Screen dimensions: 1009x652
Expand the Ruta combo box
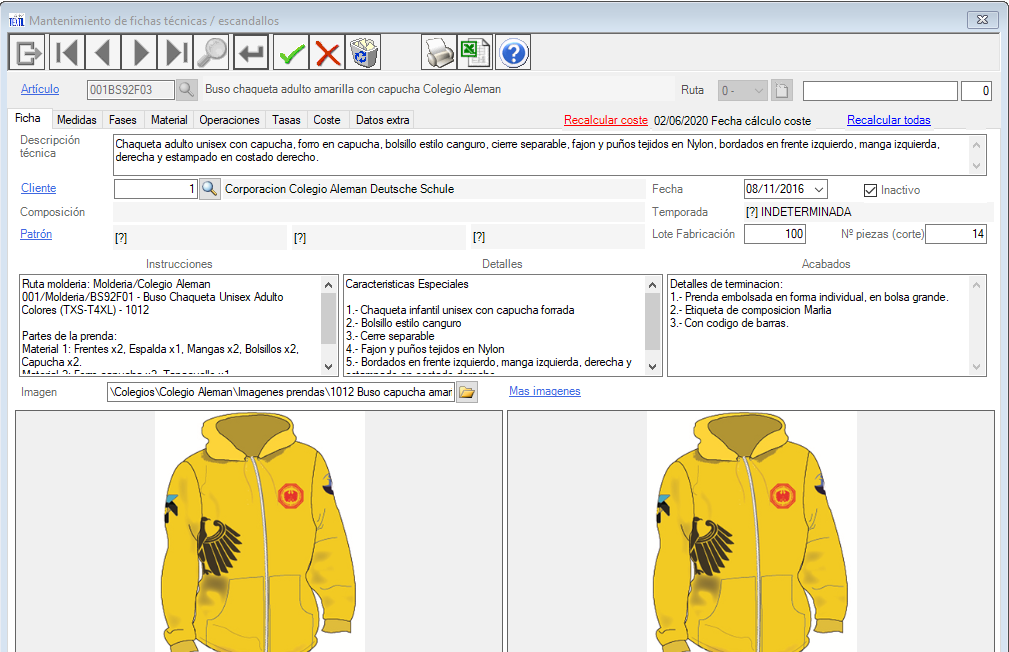point(758,91)
